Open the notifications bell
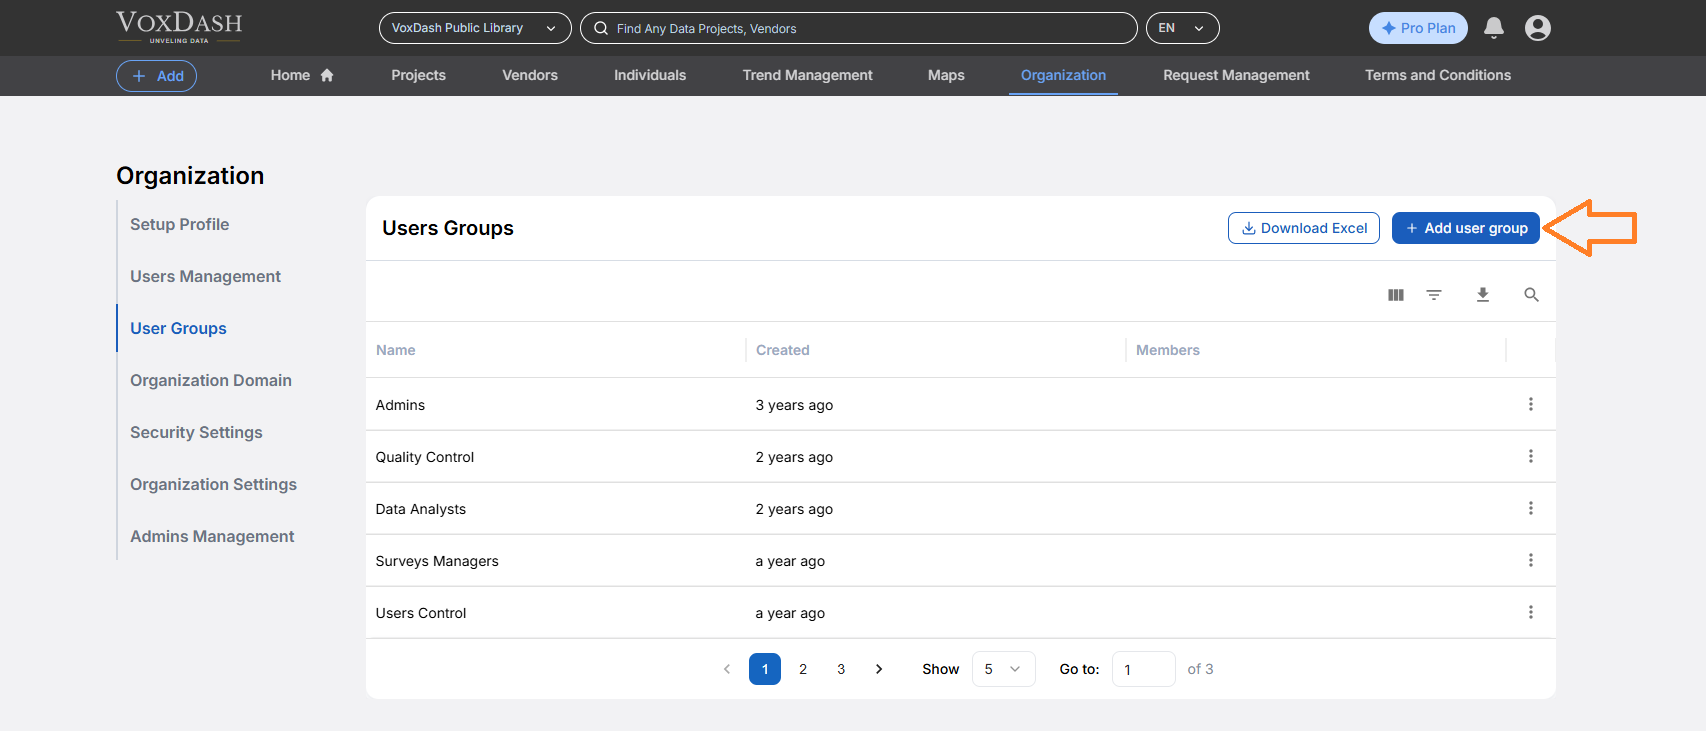The width and height of the screenshot is (1706, 731). [1493, 28]
